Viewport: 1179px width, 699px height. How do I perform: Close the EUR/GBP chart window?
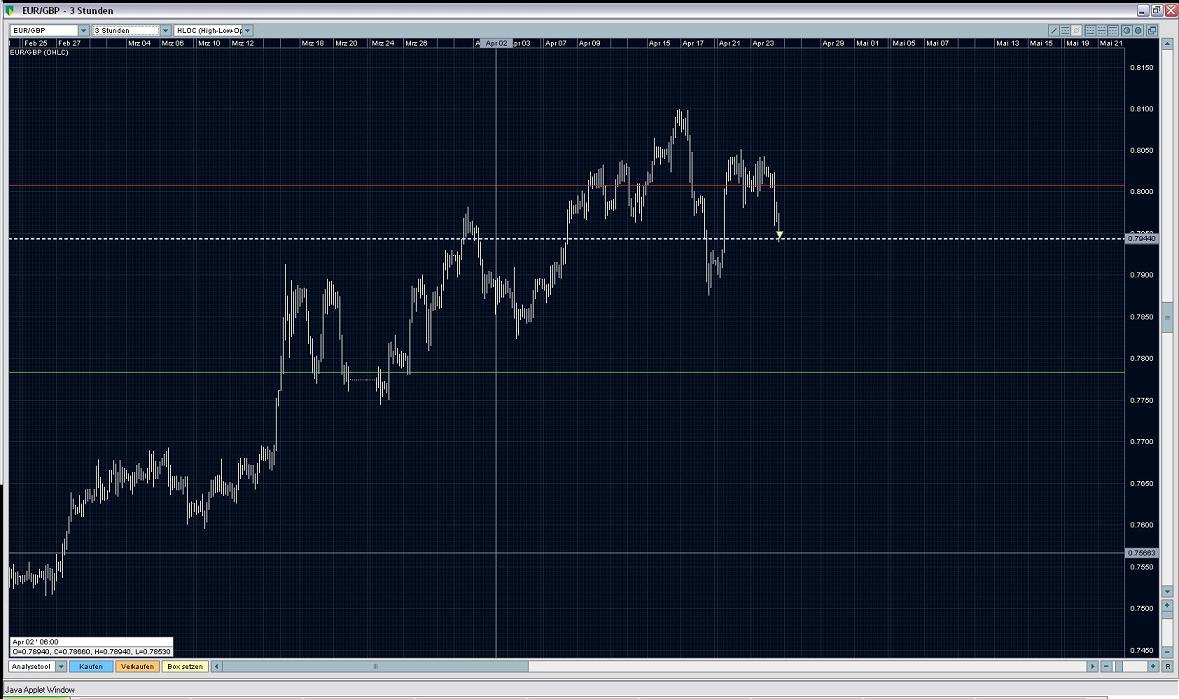click(1171, 11)
